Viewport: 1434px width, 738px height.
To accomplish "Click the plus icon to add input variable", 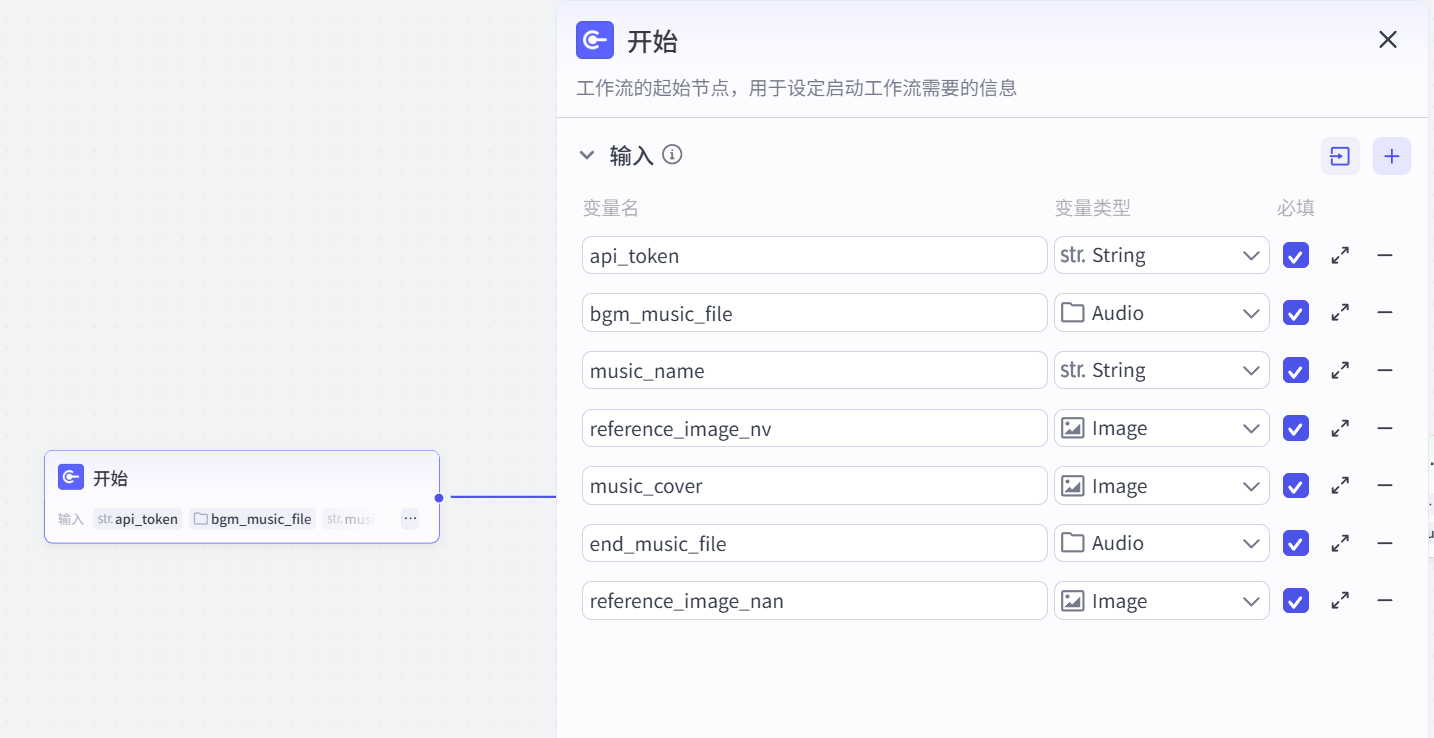I will [1391, 156].
